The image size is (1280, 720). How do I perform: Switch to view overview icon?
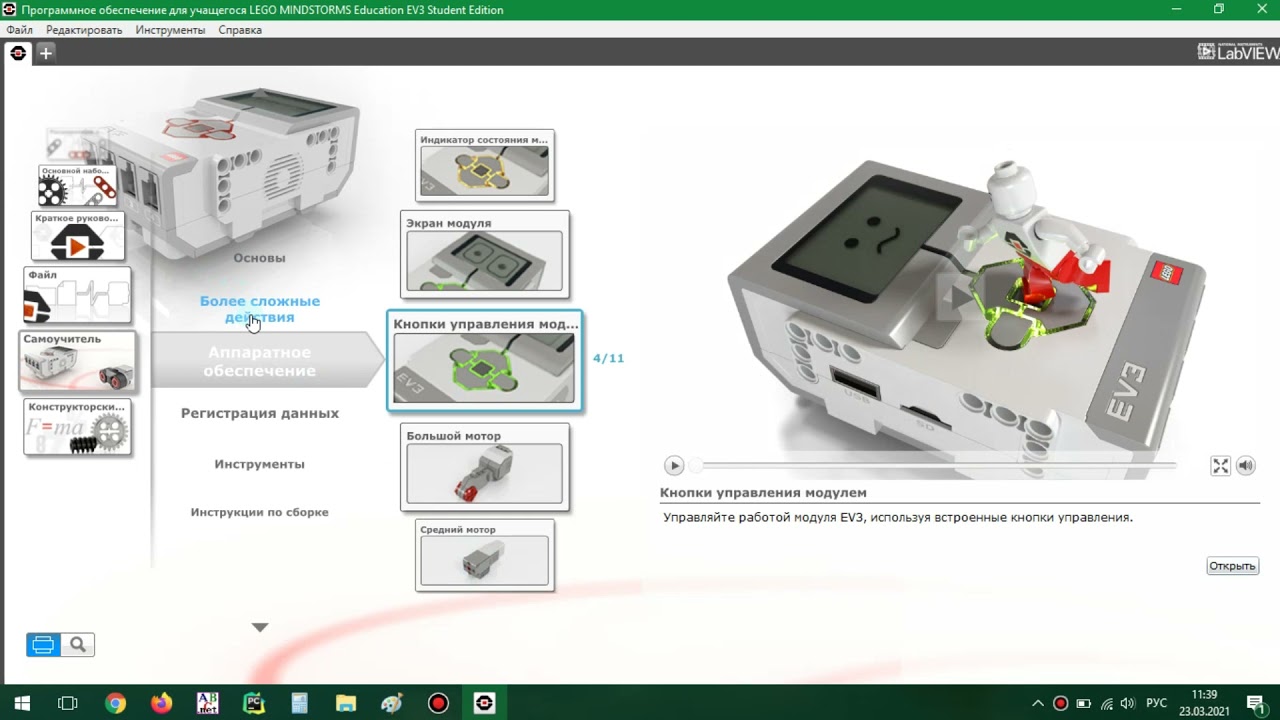(x=43, y=645)
